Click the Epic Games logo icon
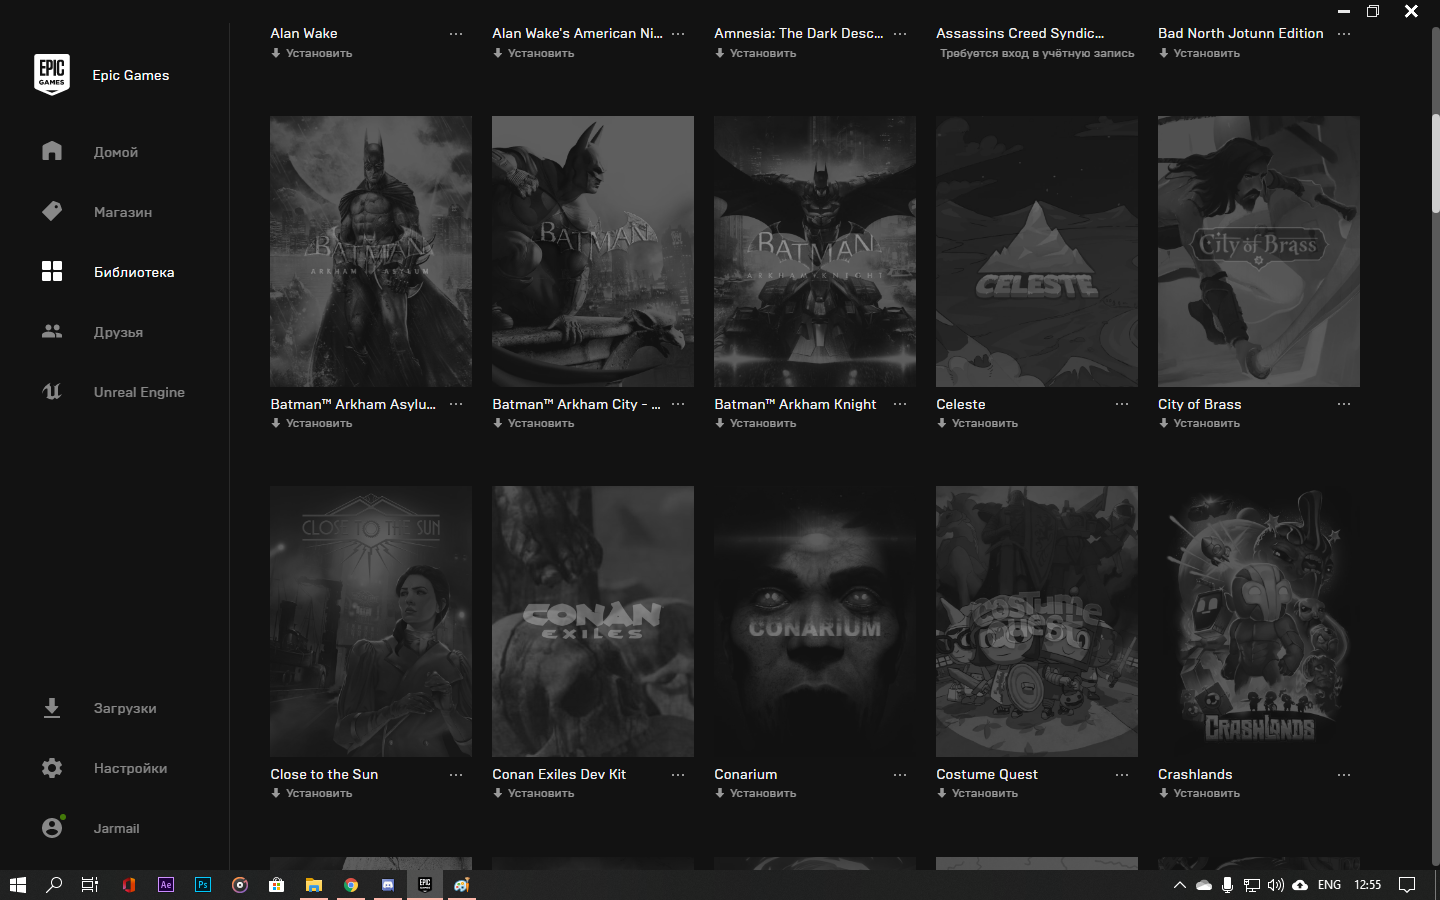The image size is (1440, 900). 52,75
